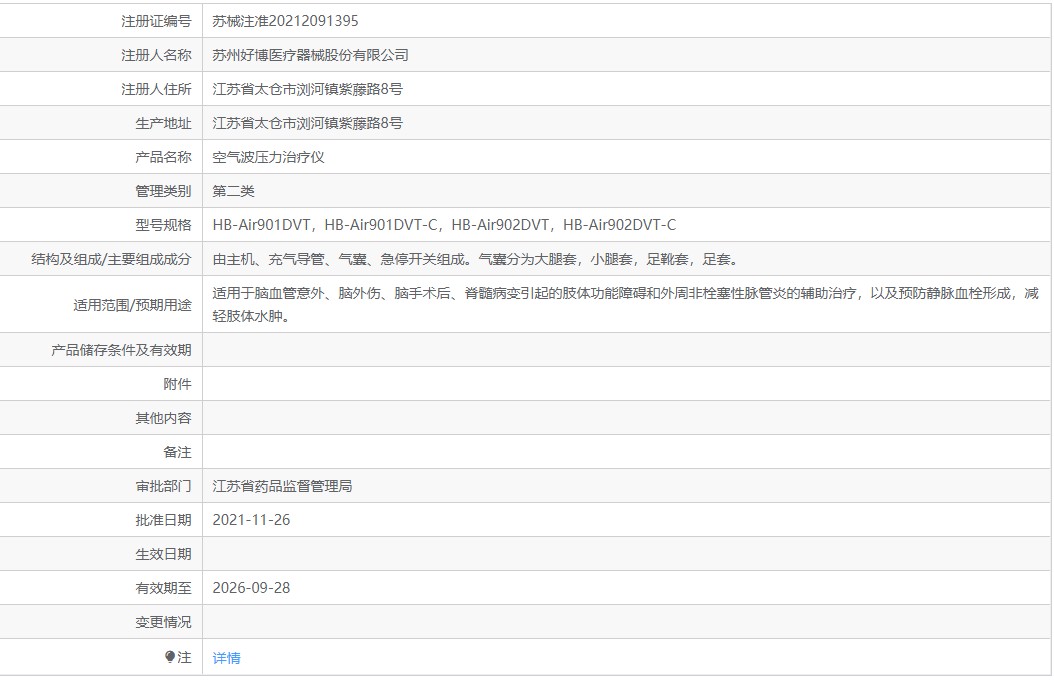Click the 批准日期 label

[x=163, y=520]
